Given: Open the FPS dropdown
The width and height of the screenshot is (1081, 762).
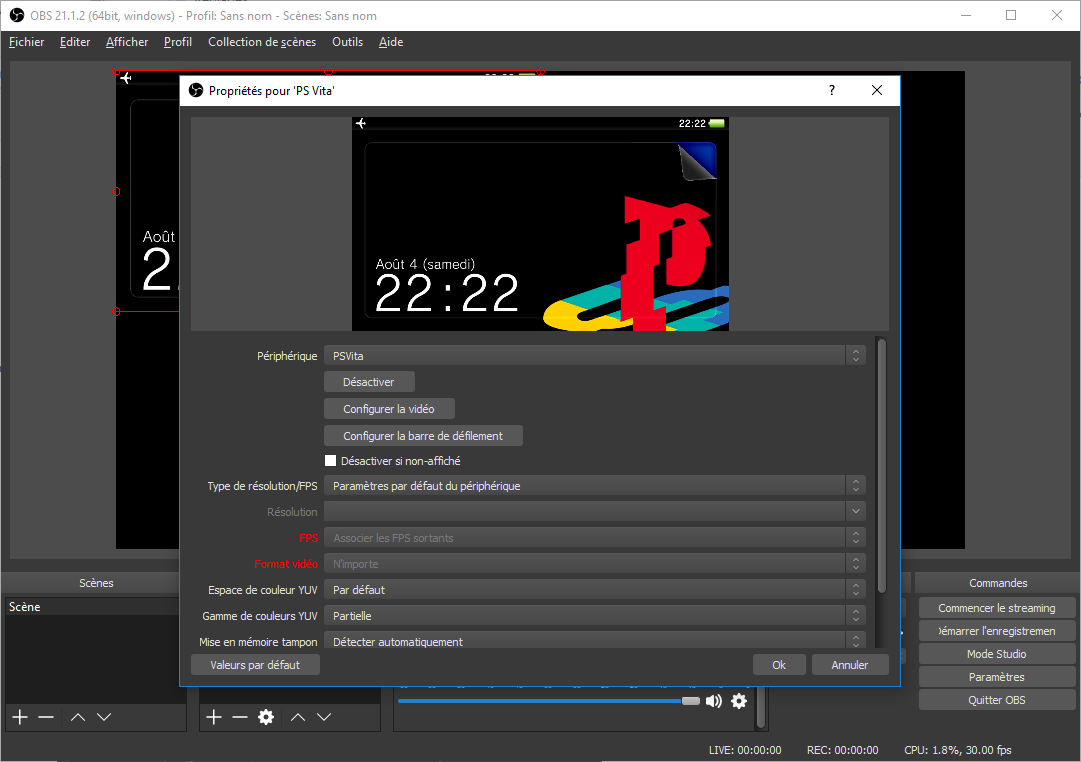Looking at the screenshot, I should 595,538.
